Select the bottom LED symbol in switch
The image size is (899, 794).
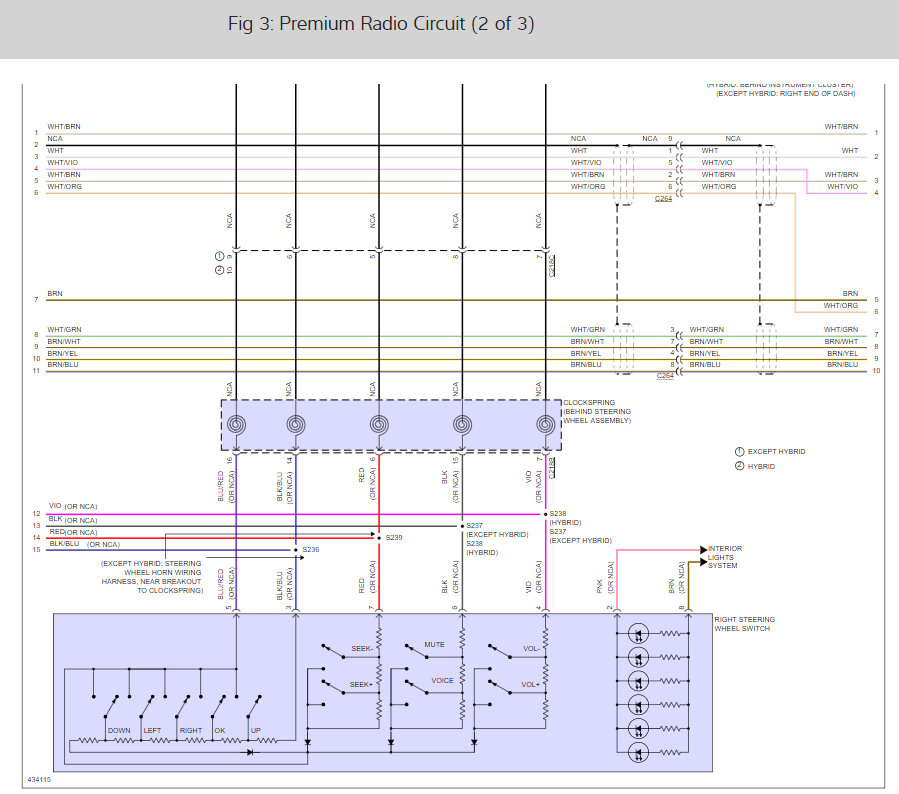click(x=638, y=753)
